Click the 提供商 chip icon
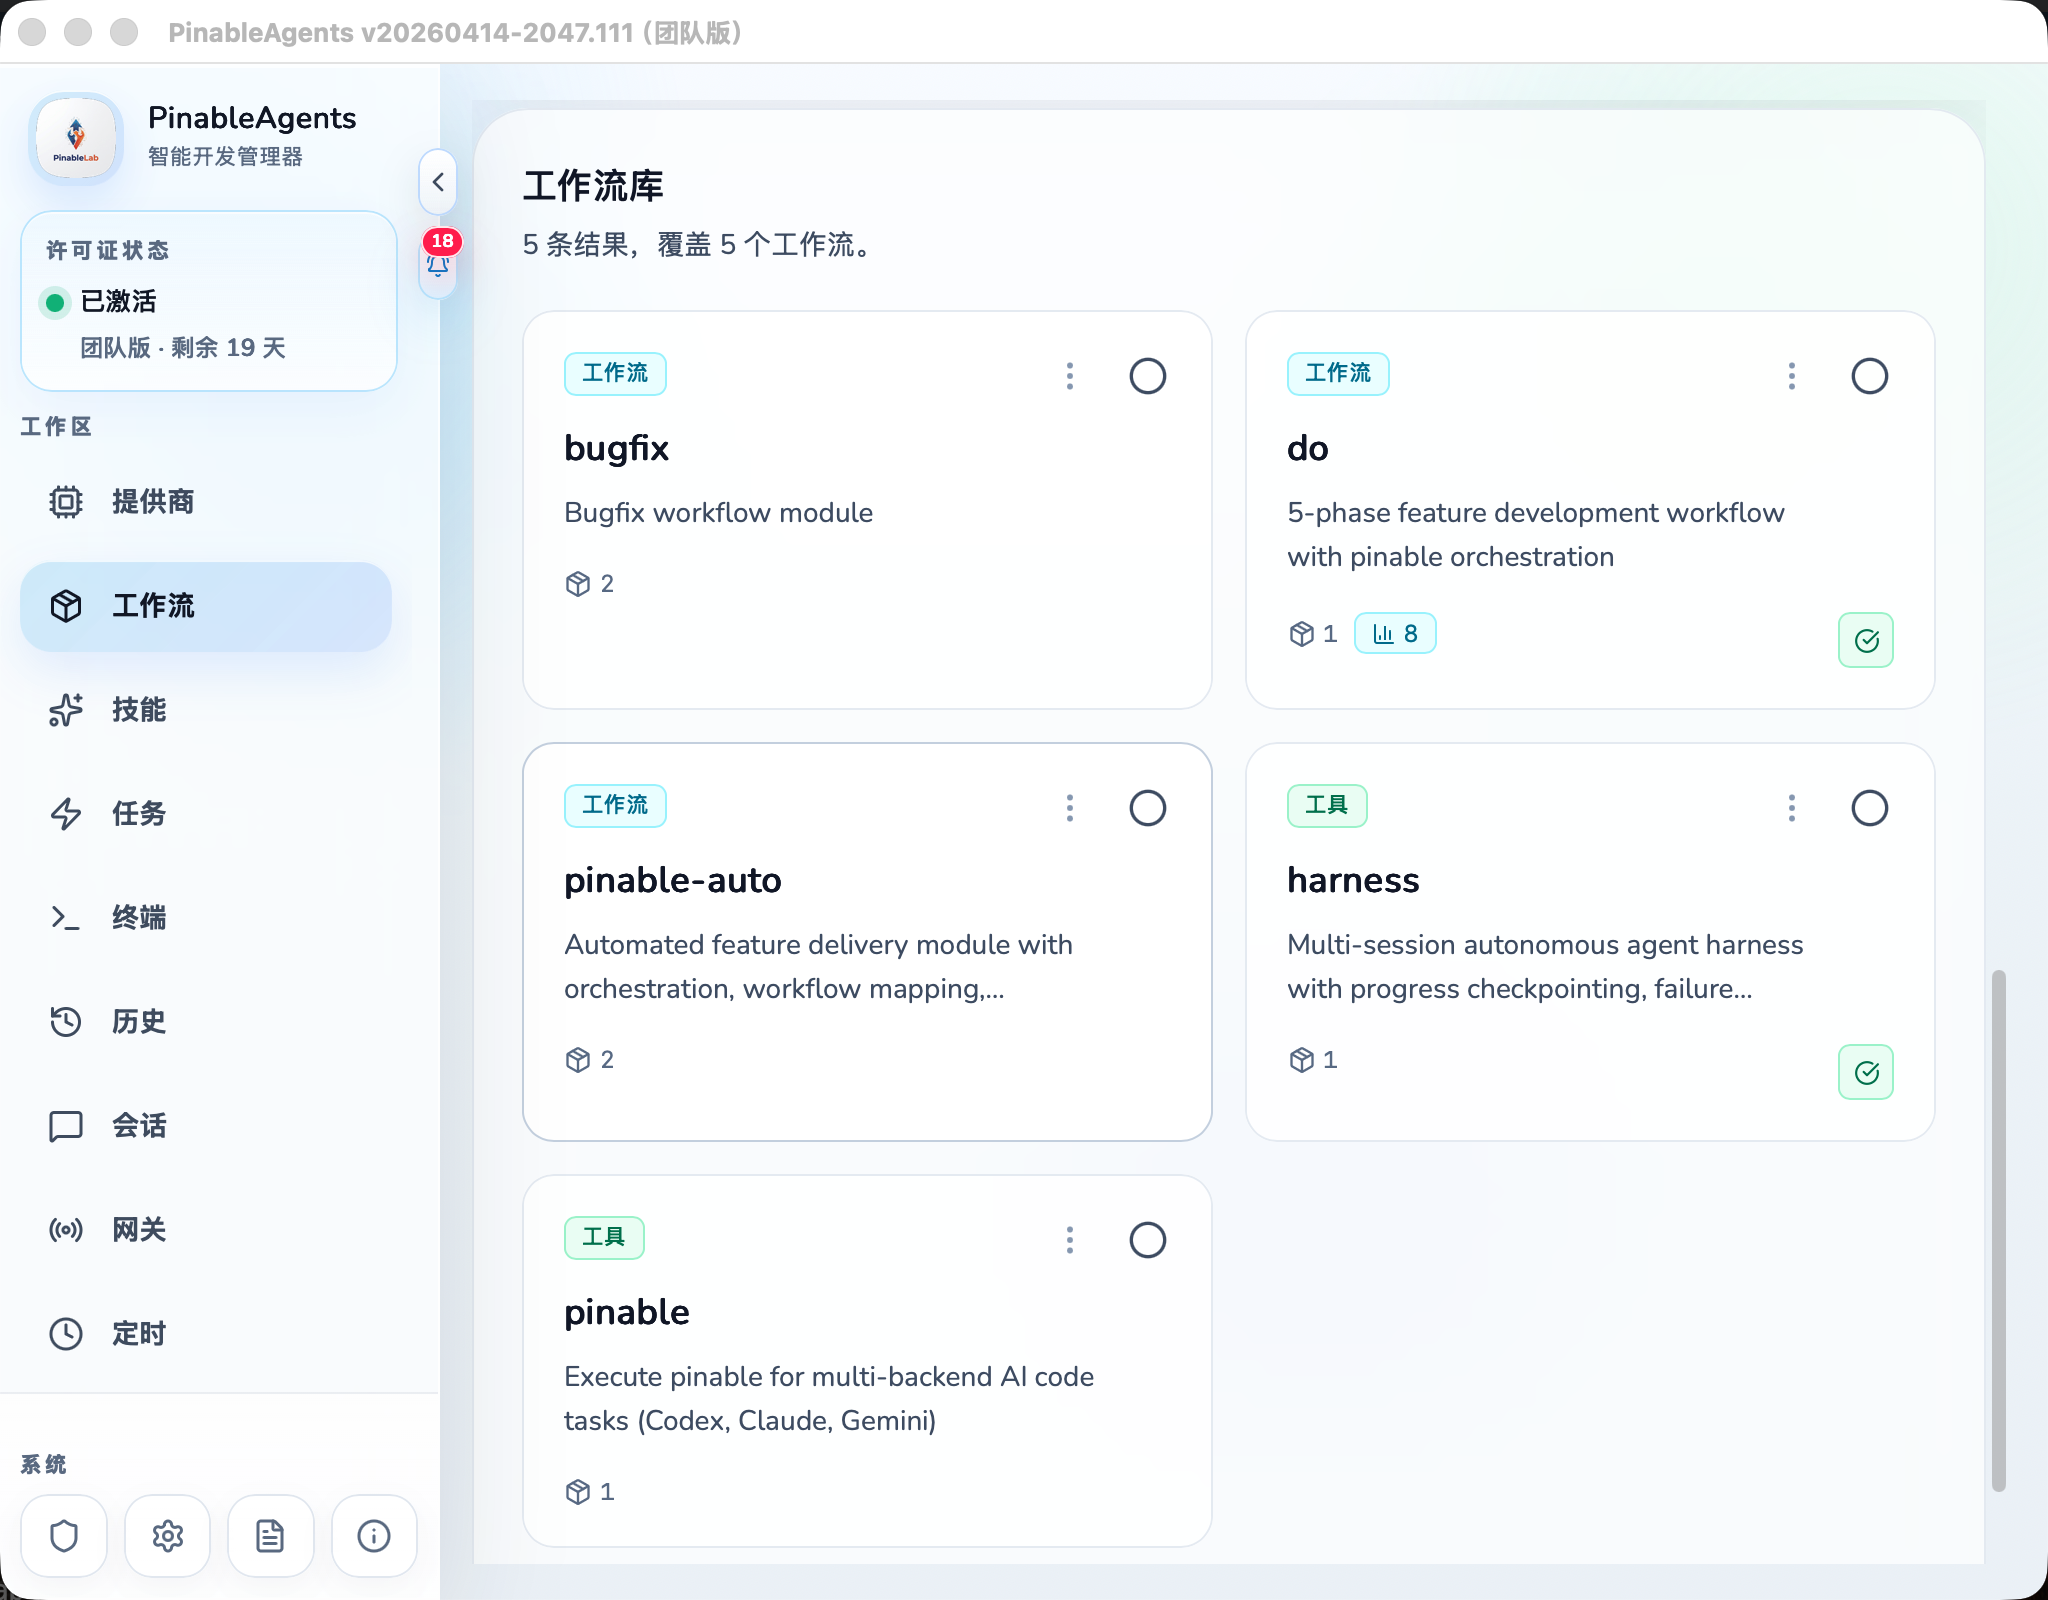The image size is (2048, 1600). pyautogui.click(x=66, y=502)
